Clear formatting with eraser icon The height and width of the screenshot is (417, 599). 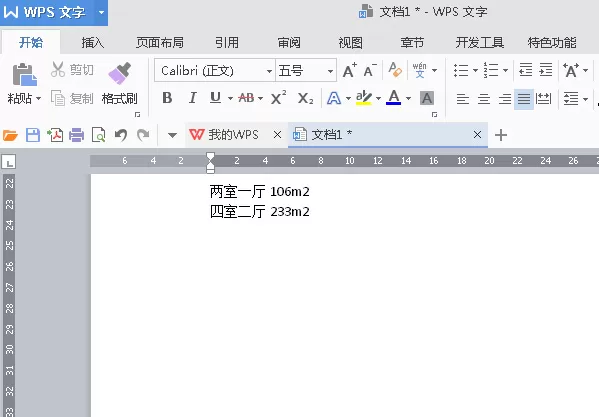[x=395, y=70]
